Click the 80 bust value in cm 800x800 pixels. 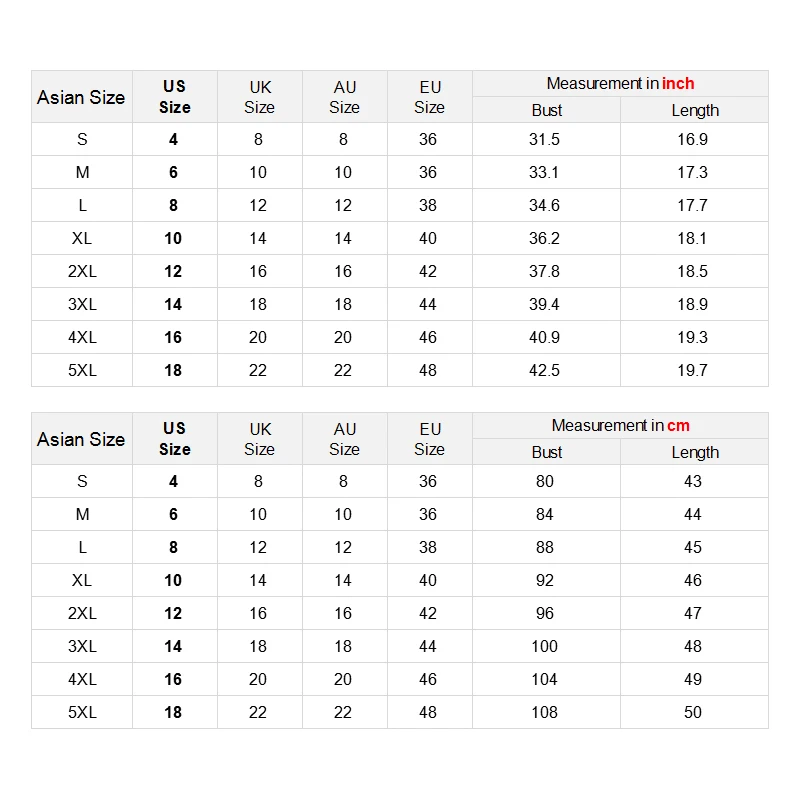coord(544,481)
